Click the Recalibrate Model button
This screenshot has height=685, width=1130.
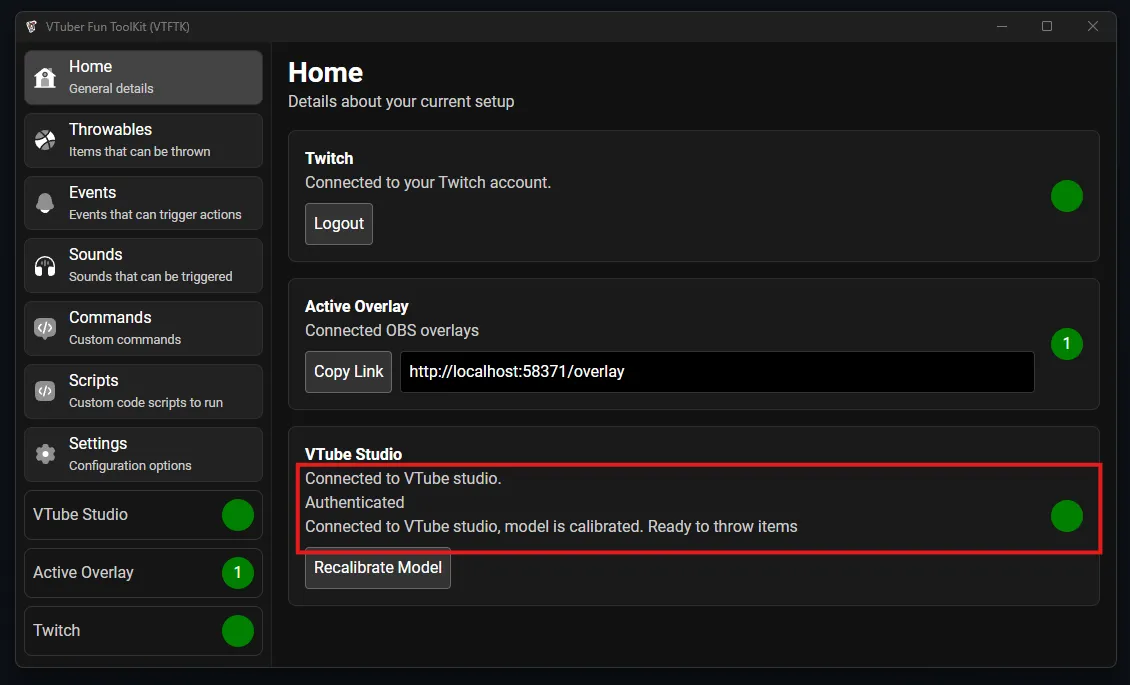[377, 568]
